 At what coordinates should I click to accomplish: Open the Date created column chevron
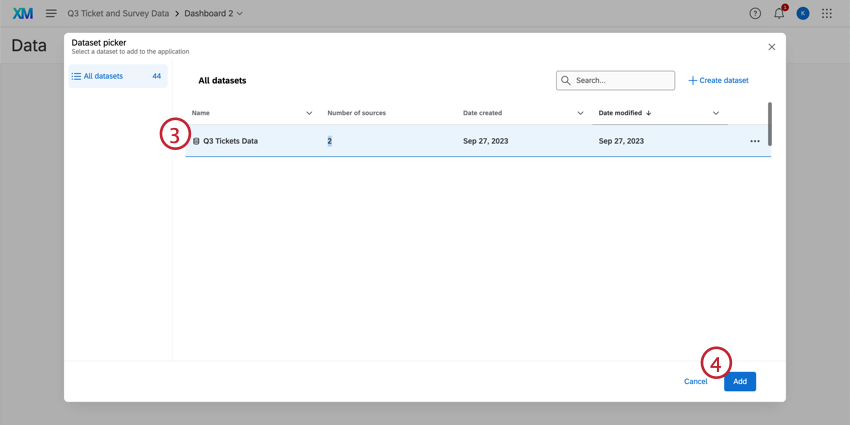coord(580,113)
